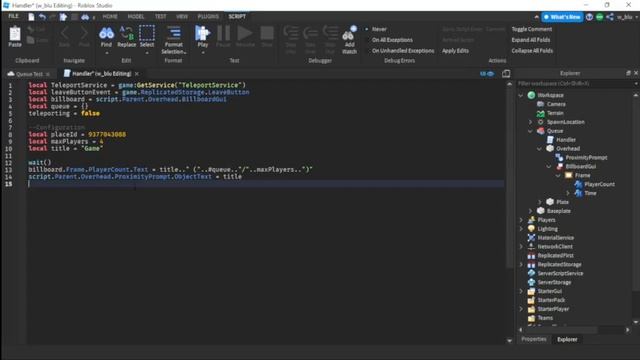Open the w_blu account dropdown

[627, 17]
